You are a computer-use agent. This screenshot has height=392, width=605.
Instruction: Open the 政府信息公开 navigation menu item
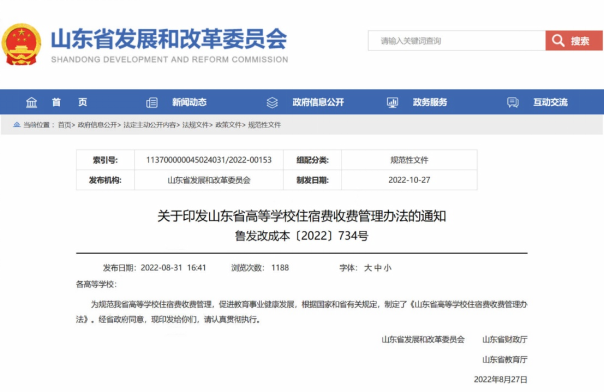318,102
